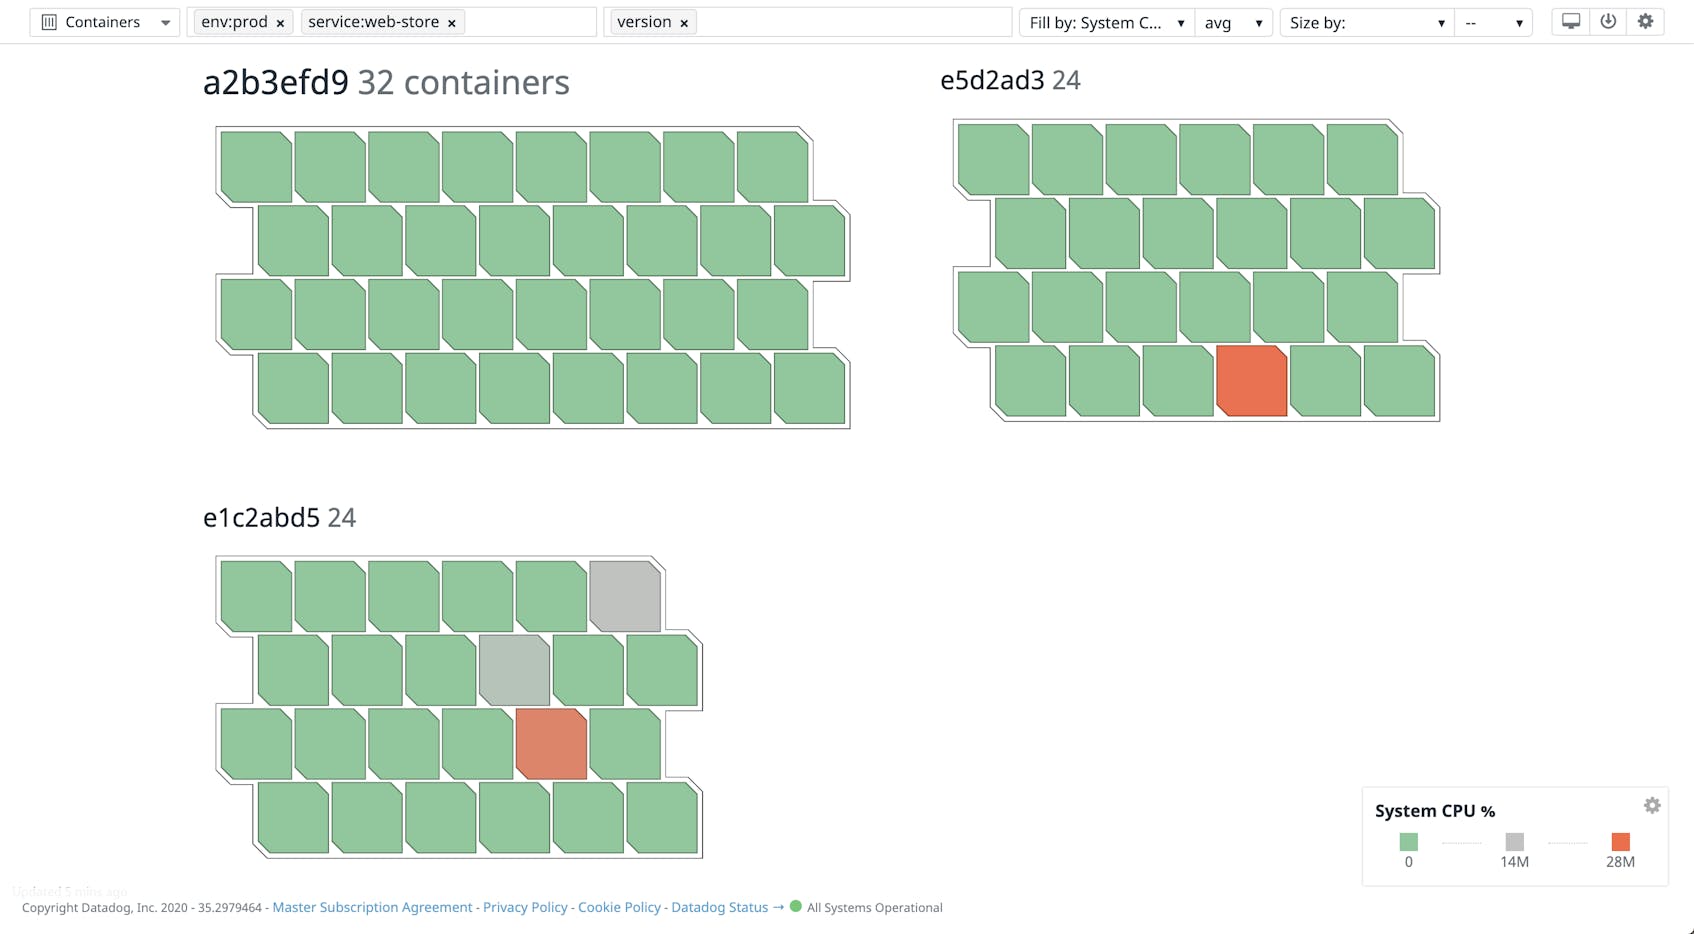Change aggregation using the avg dropdown
Viewport: 1694px width, 934px height.
(1233, 22)
